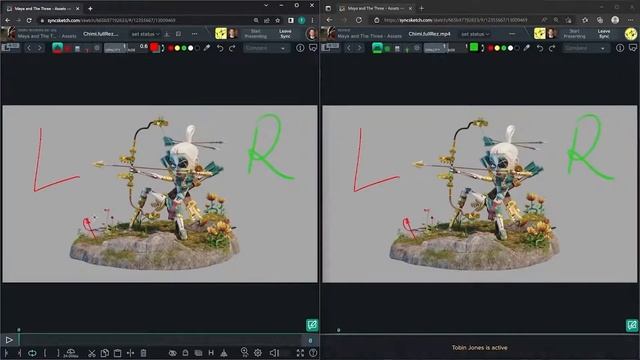Undo the last stroke in right window
Viewport: 640px width, 360px height.
[540, 48]
